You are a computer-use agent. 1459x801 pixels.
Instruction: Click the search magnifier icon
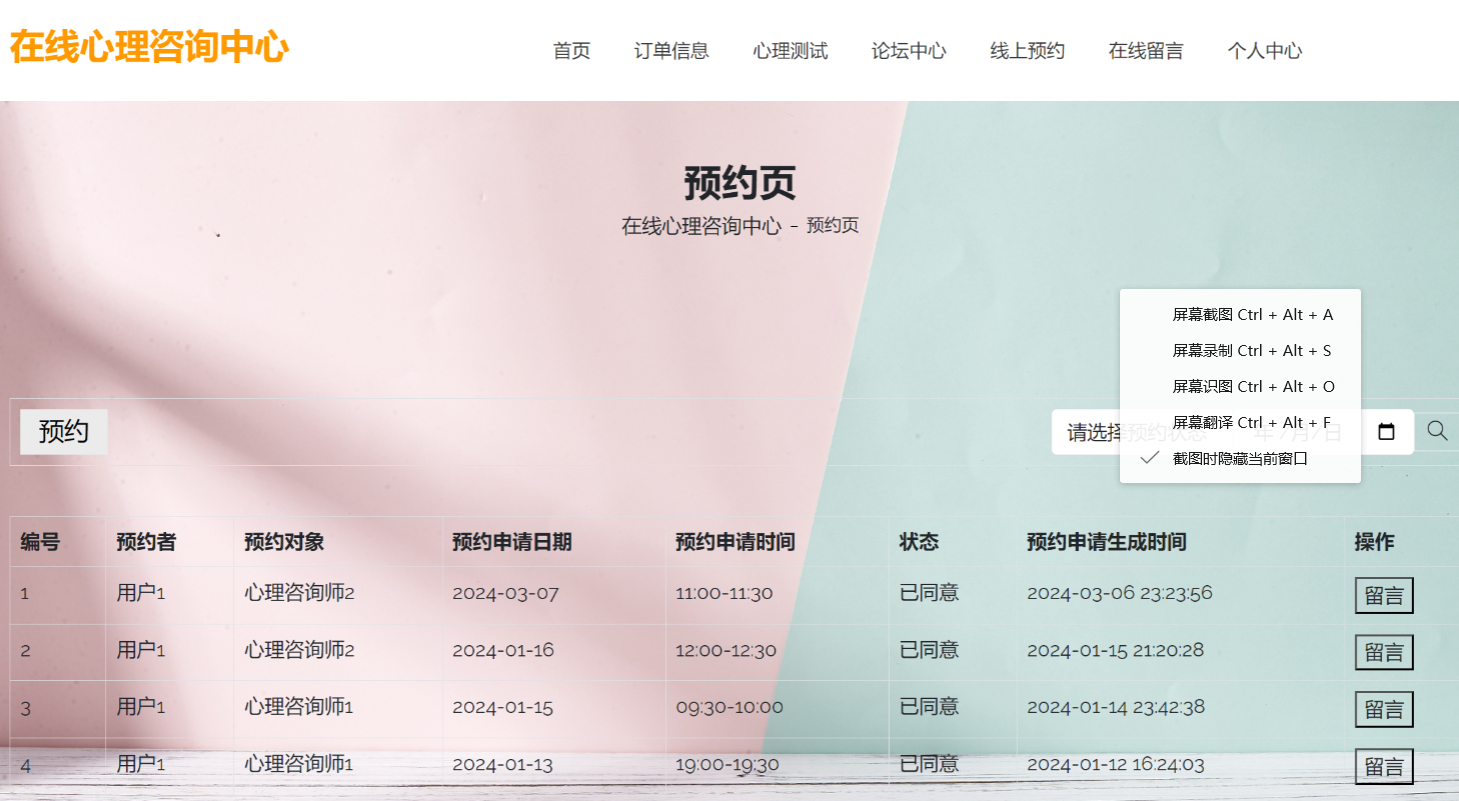[1437, 431]
